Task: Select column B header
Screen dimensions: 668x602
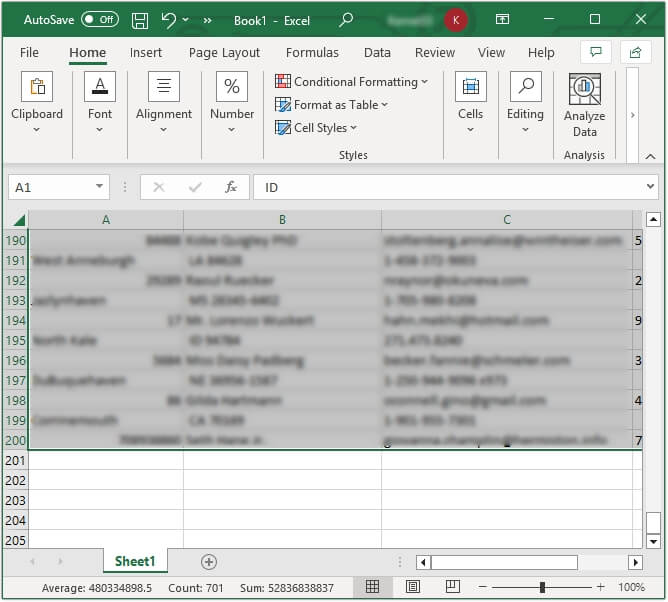Action: 282,220
